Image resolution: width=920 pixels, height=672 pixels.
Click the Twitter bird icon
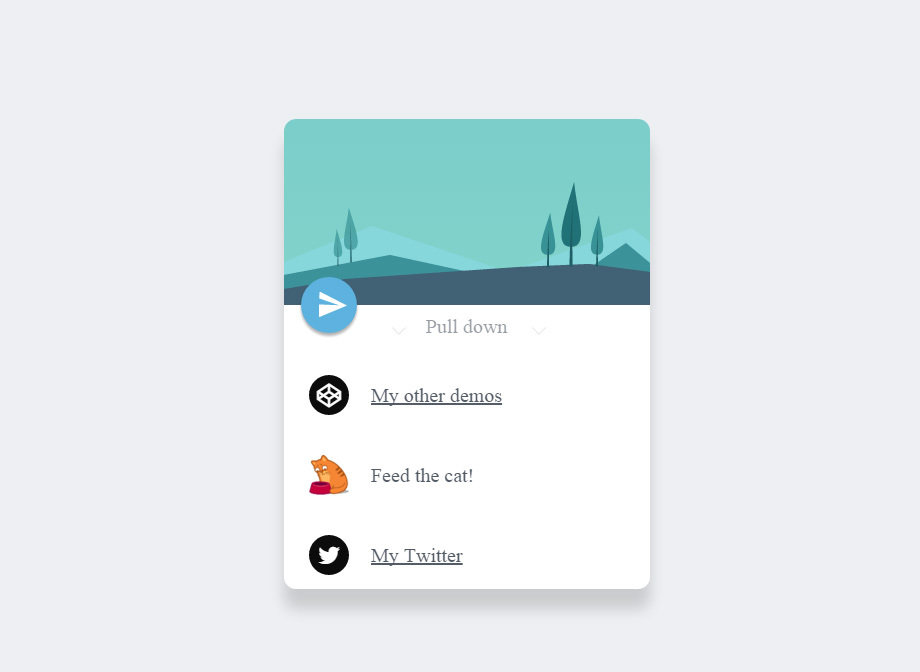coord(329,555)
